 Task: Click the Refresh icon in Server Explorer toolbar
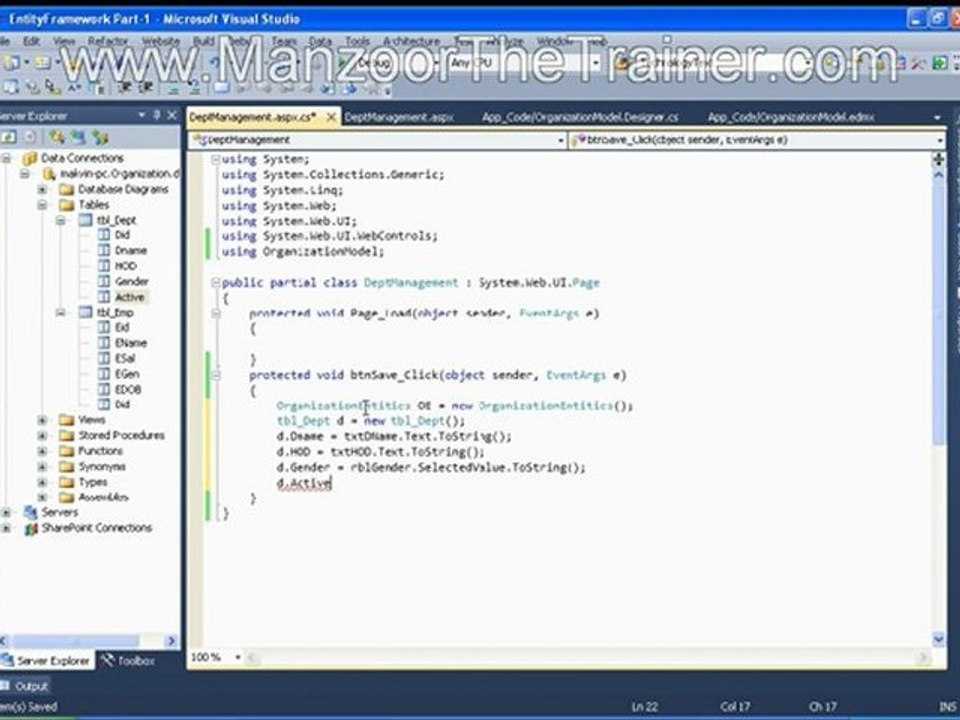(x=9, y=137)
